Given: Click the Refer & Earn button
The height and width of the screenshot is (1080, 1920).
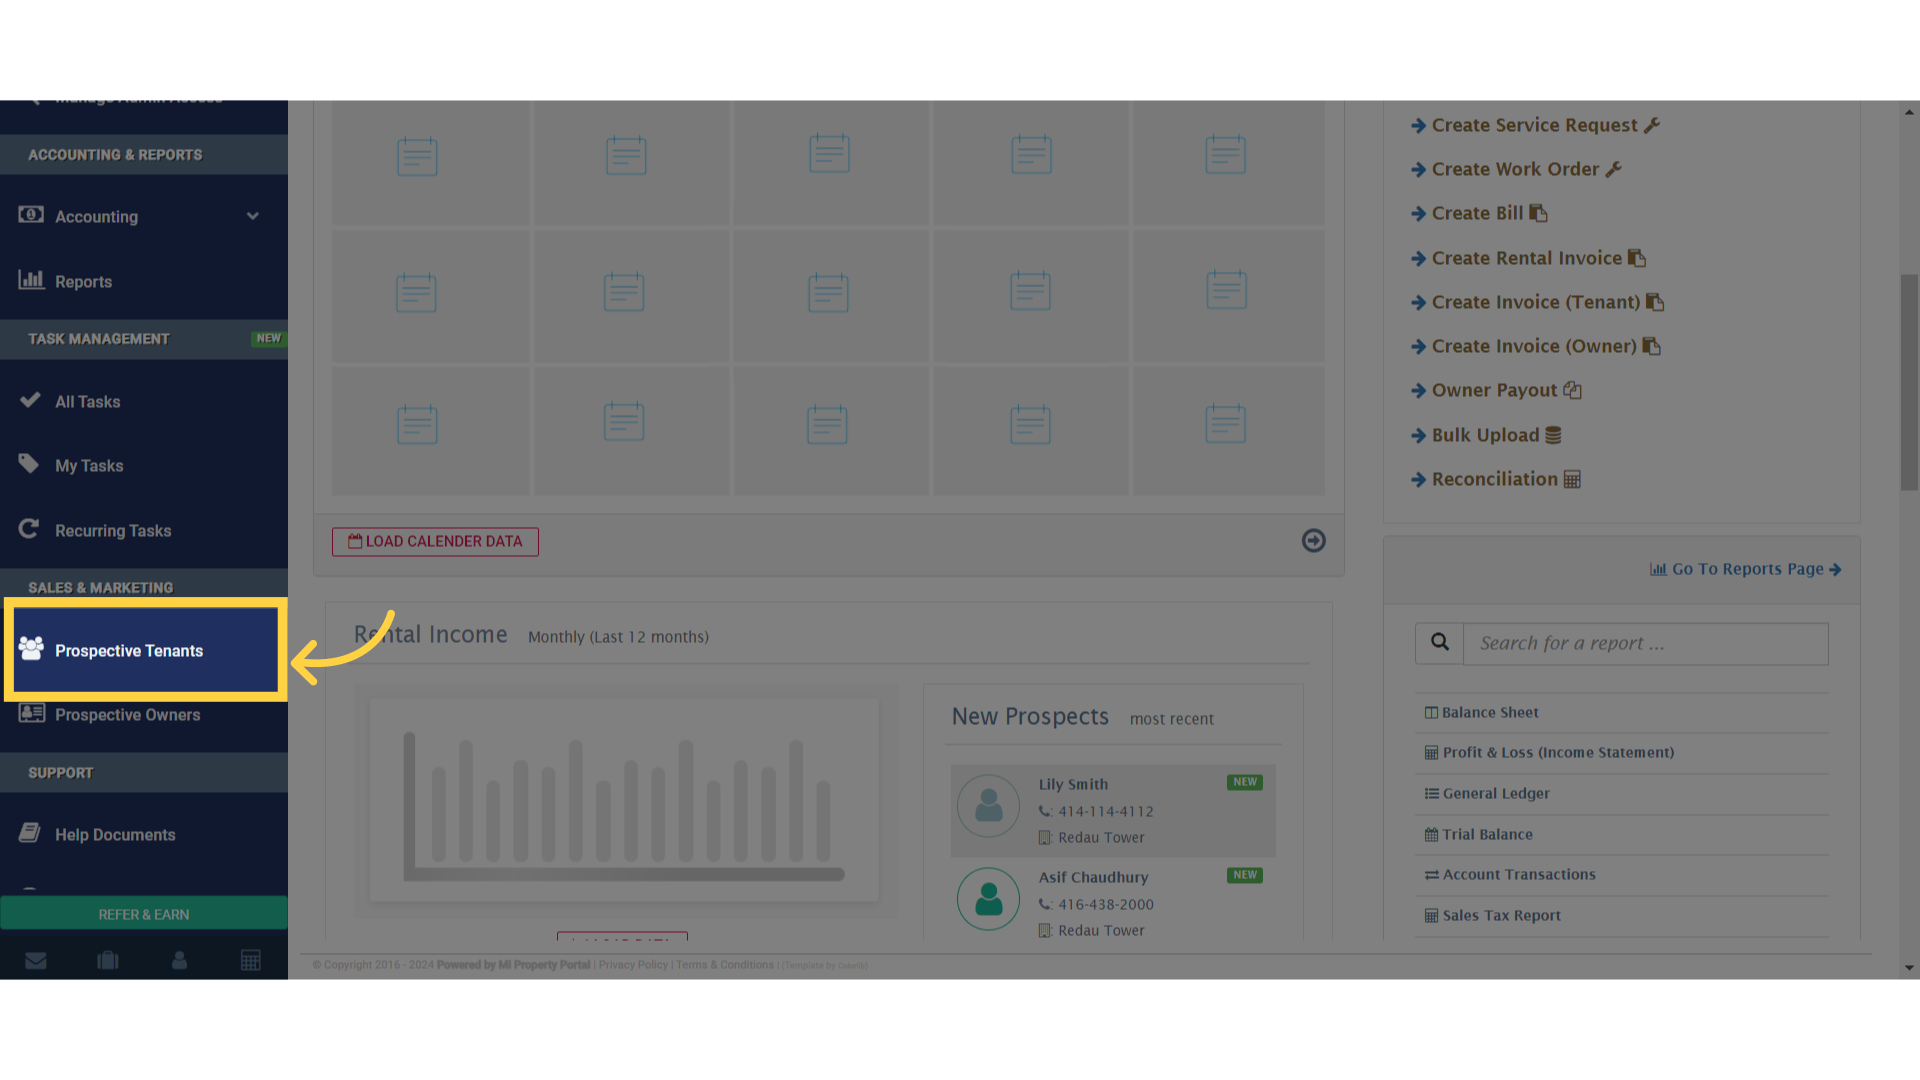Looking at the screenshot, I should click(x=144, y=914).
